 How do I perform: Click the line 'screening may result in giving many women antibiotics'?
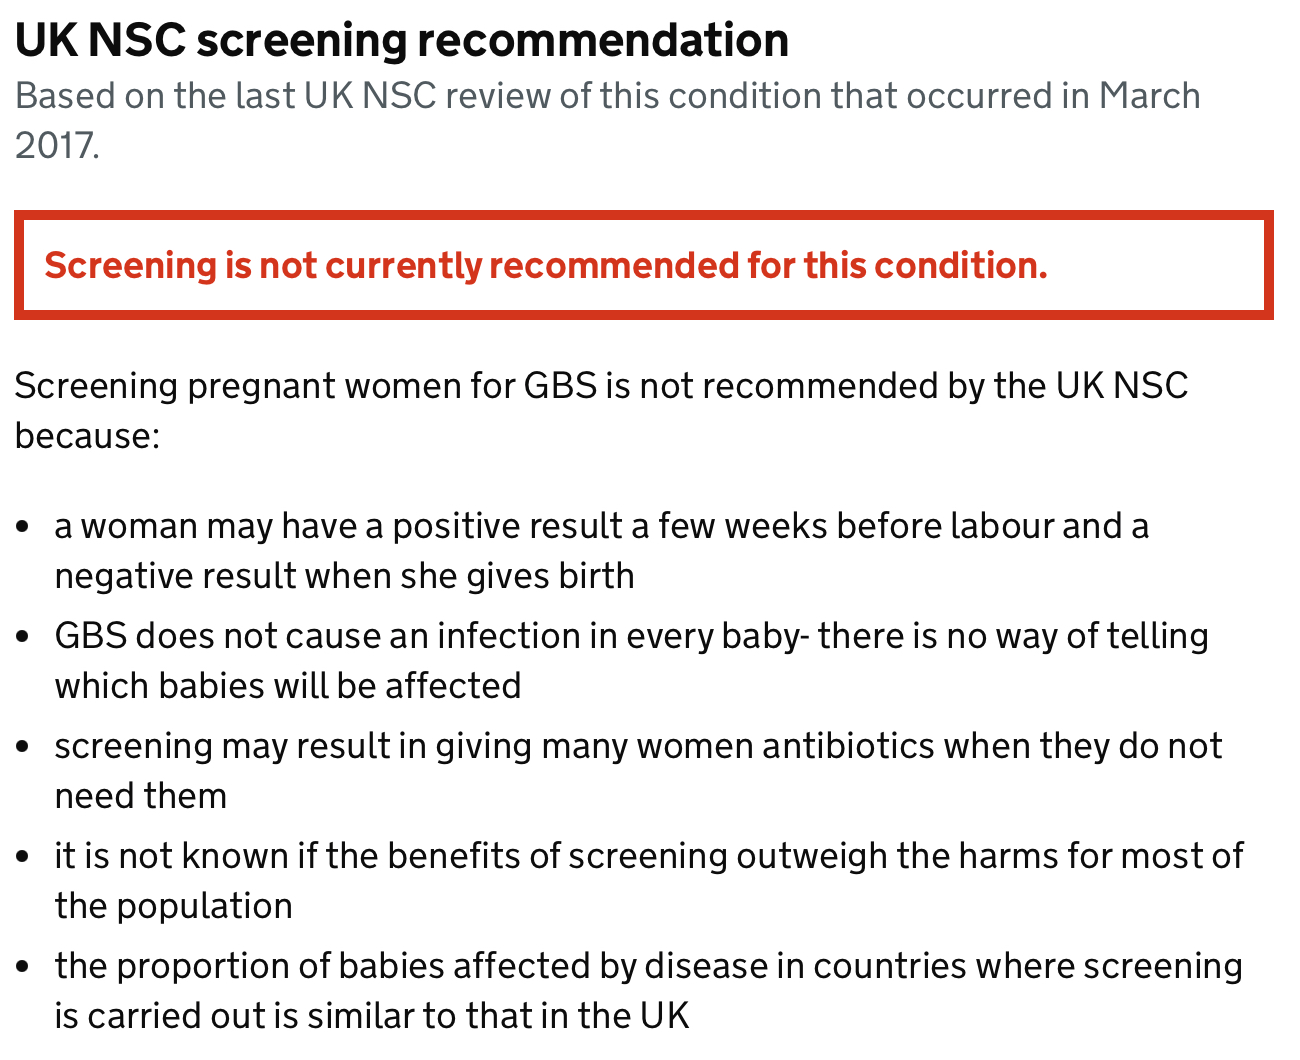(638, 746)
